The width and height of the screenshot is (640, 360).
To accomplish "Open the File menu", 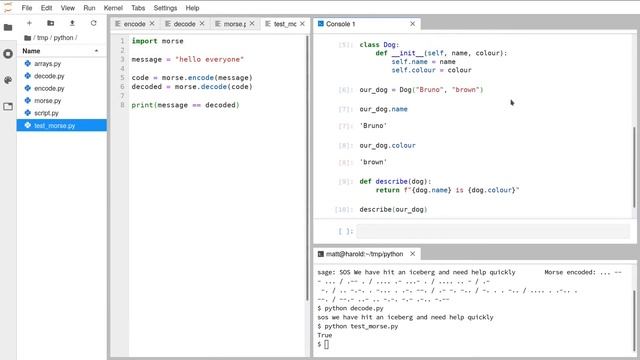I will pyautogui.click(x=27, y=8).
